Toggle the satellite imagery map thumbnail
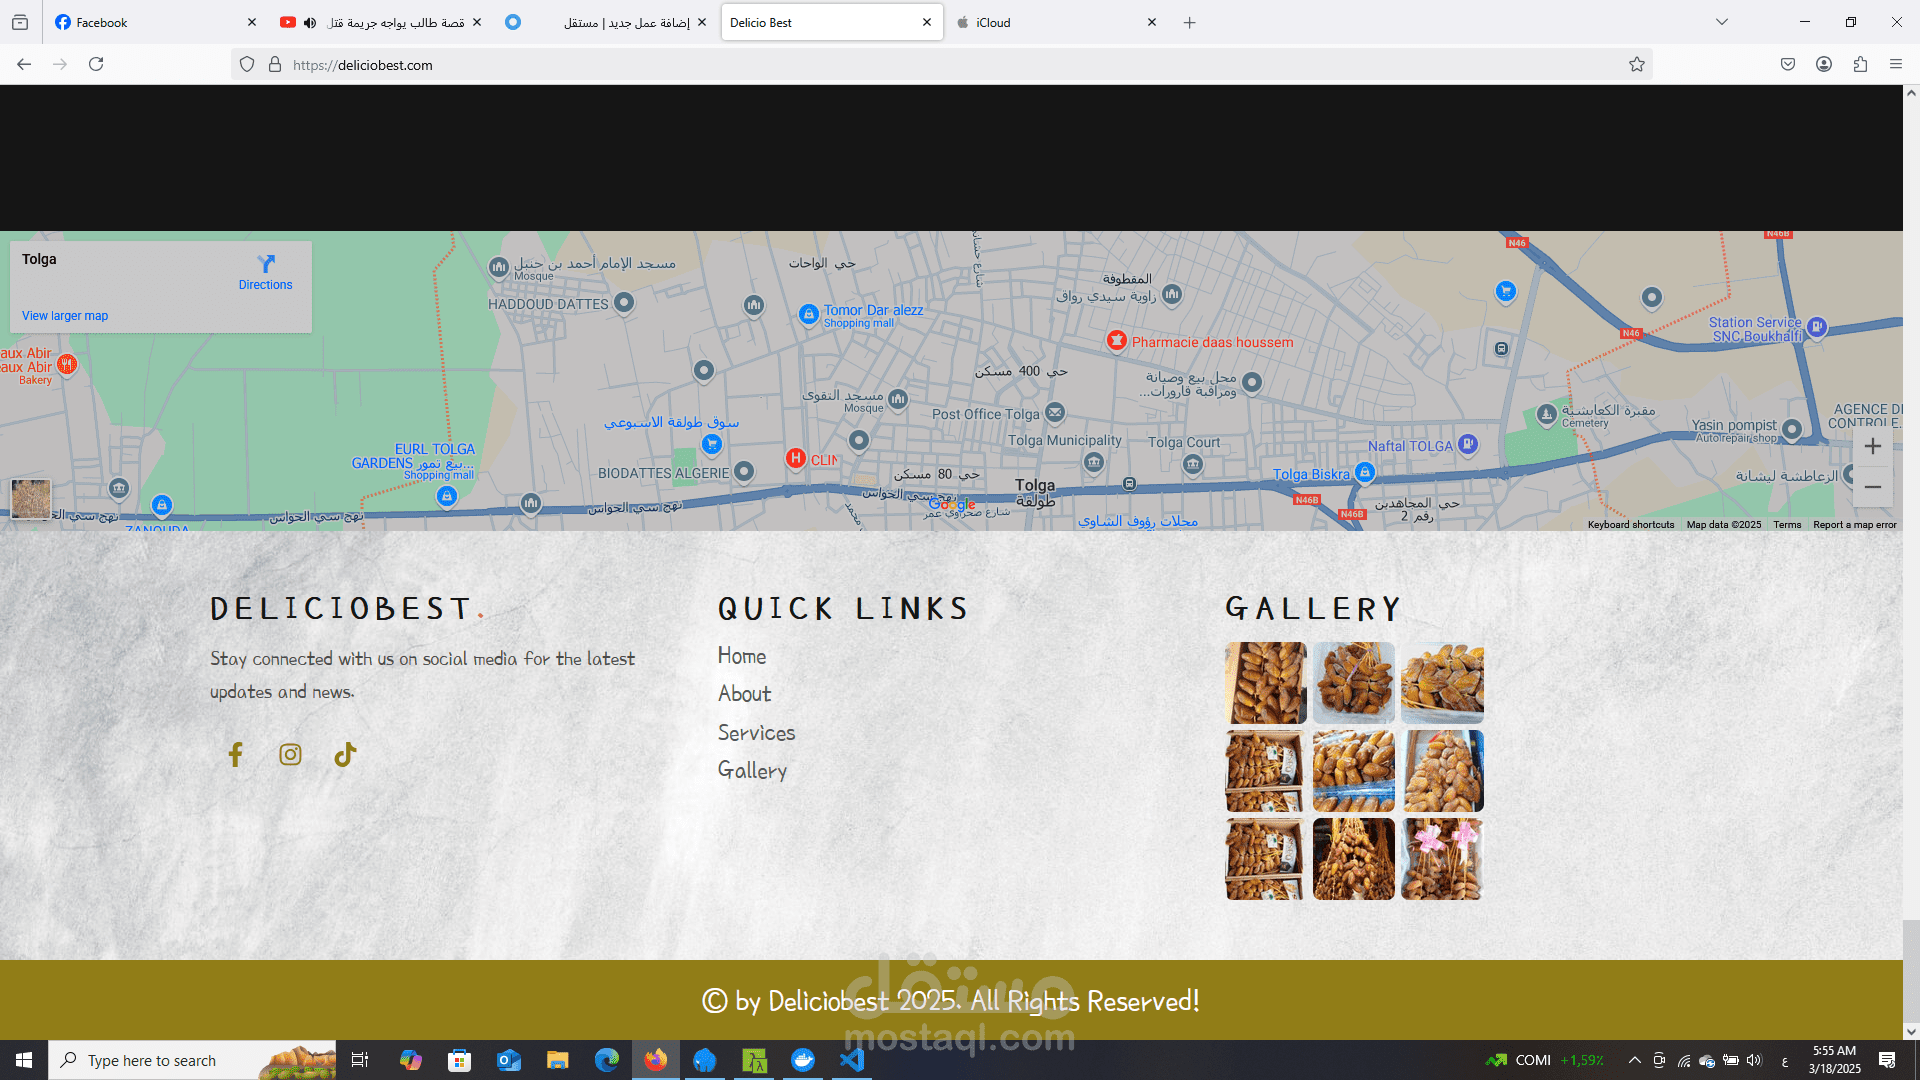Viewport: 1920px width, 1080px height. [x=31, y=498]
